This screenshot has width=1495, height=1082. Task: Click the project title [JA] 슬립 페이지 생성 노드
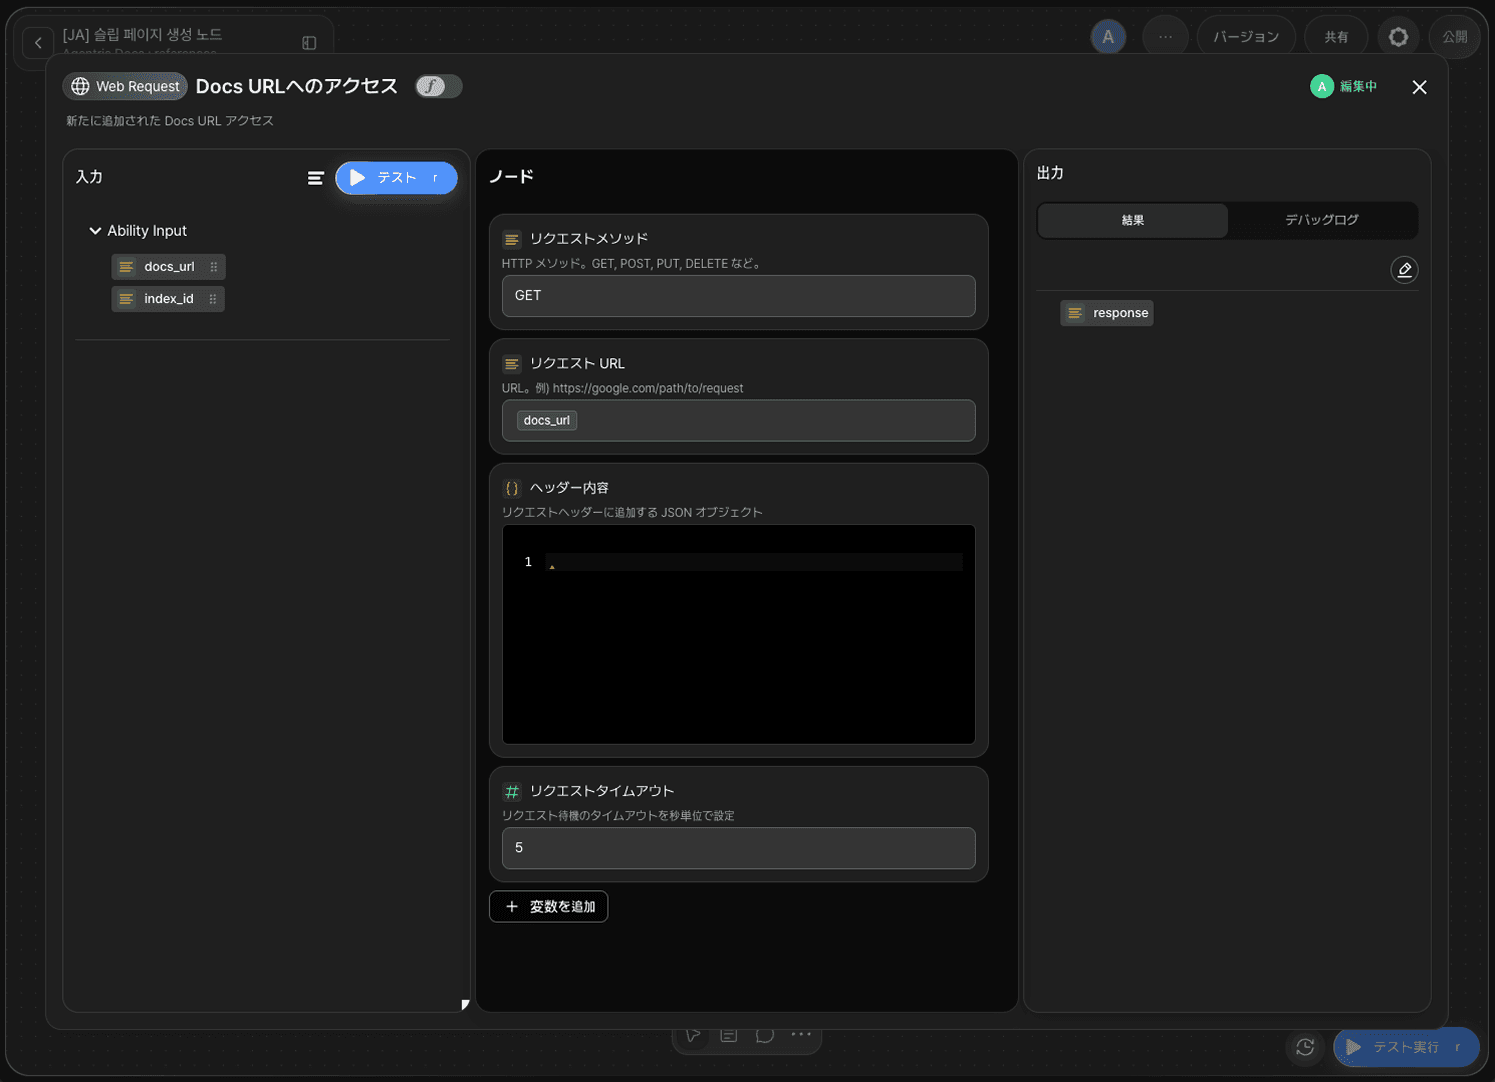[143, 35]
